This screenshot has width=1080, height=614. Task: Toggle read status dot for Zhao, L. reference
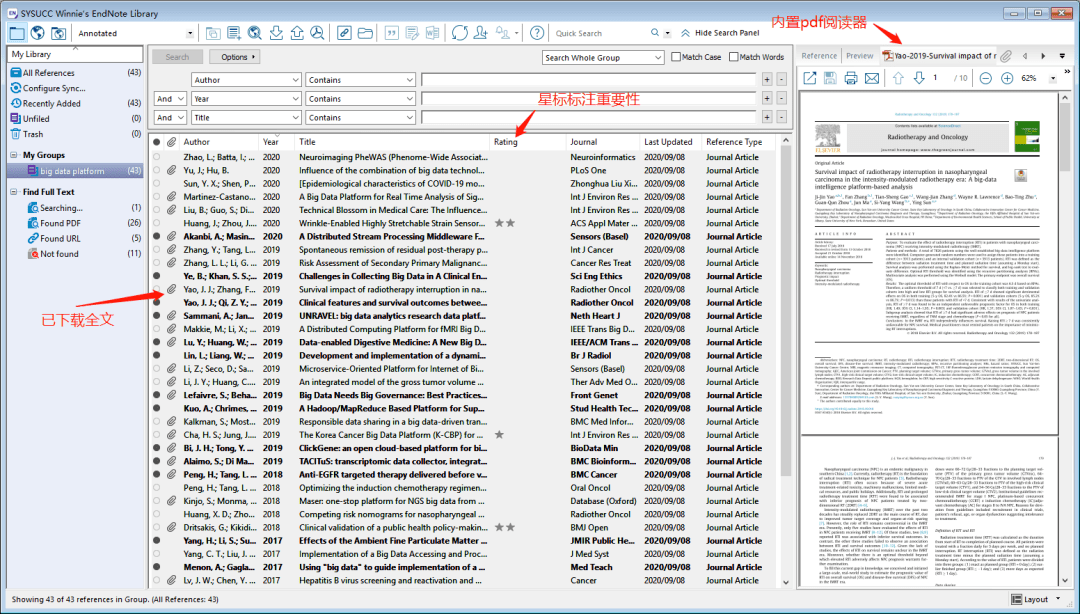[x=156, y=157]
